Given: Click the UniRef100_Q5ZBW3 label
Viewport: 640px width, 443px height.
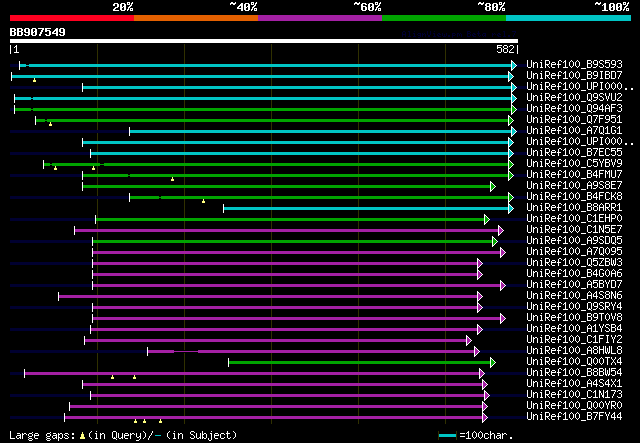Looking at the screenshot, I should [574, 263].
